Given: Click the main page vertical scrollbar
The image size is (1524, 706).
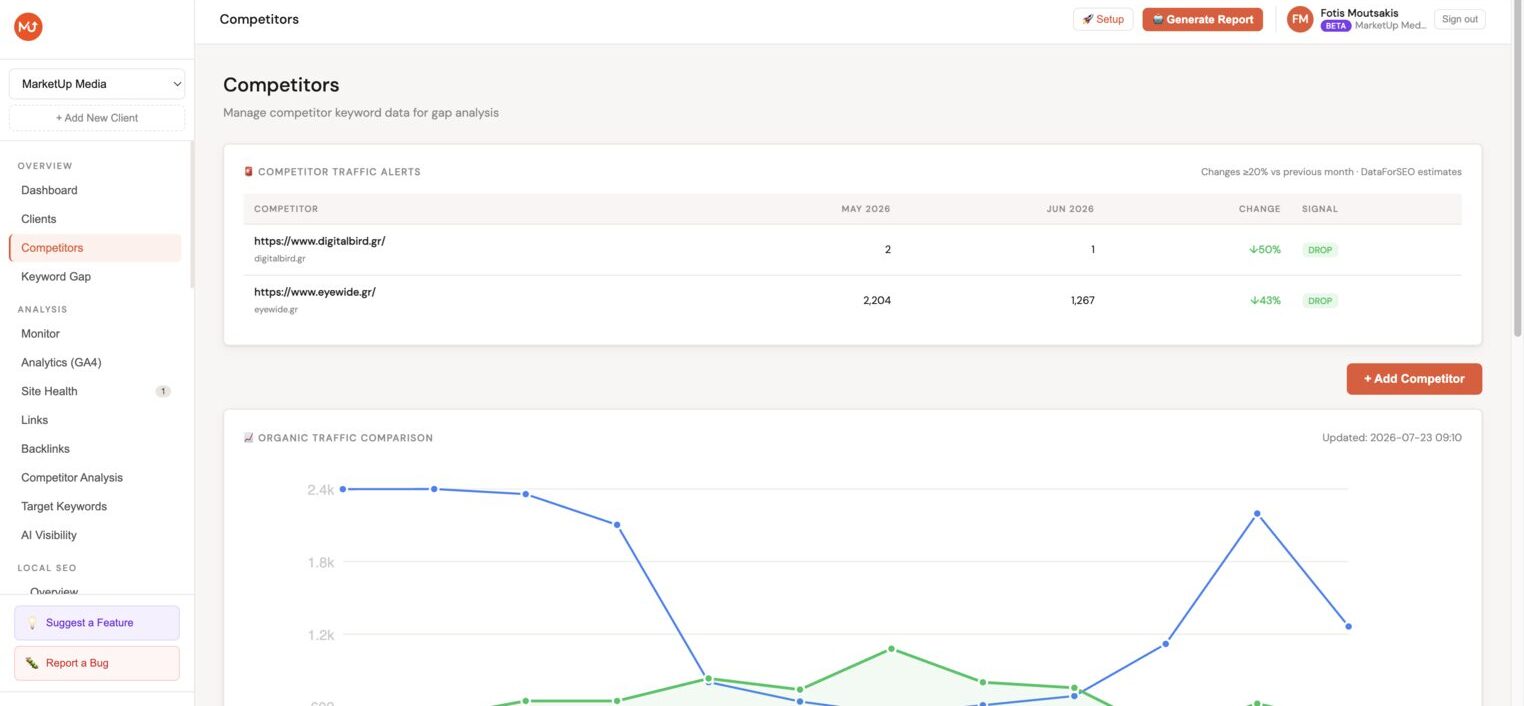Looking at the screenshot, I should [1518, 170].
